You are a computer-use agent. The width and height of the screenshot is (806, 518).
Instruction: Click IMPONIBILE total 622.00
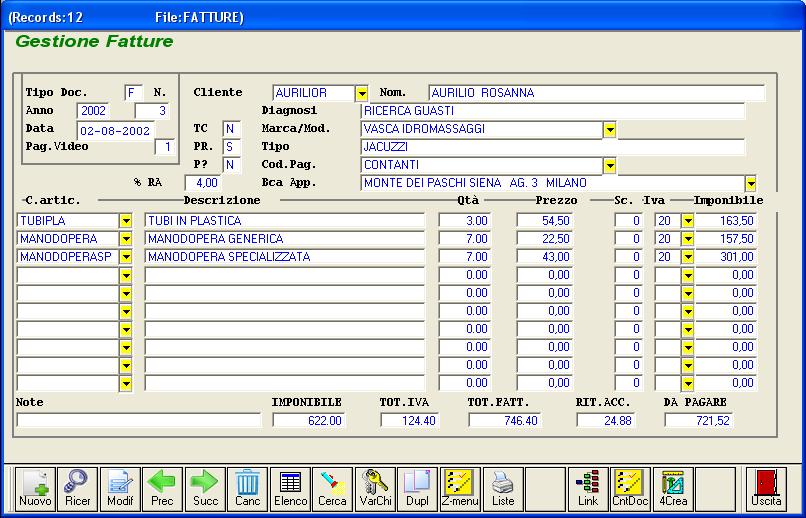(309, 420)
